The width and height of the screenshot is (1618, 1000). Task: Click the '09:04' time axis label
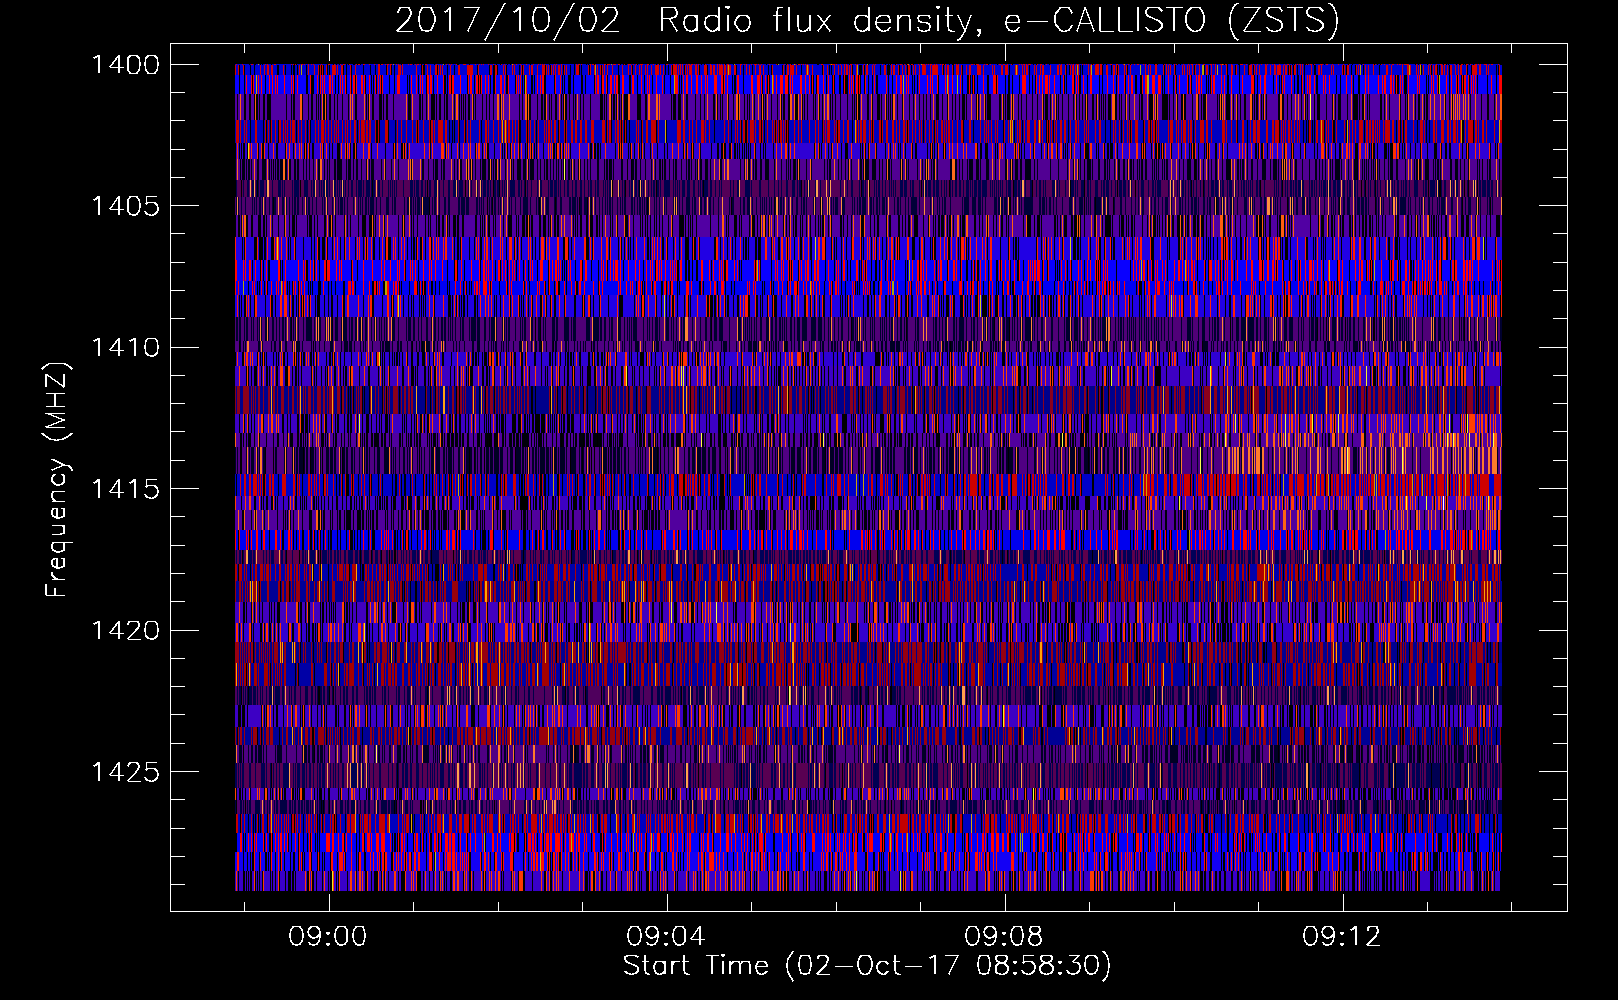(x=666, y=937)
